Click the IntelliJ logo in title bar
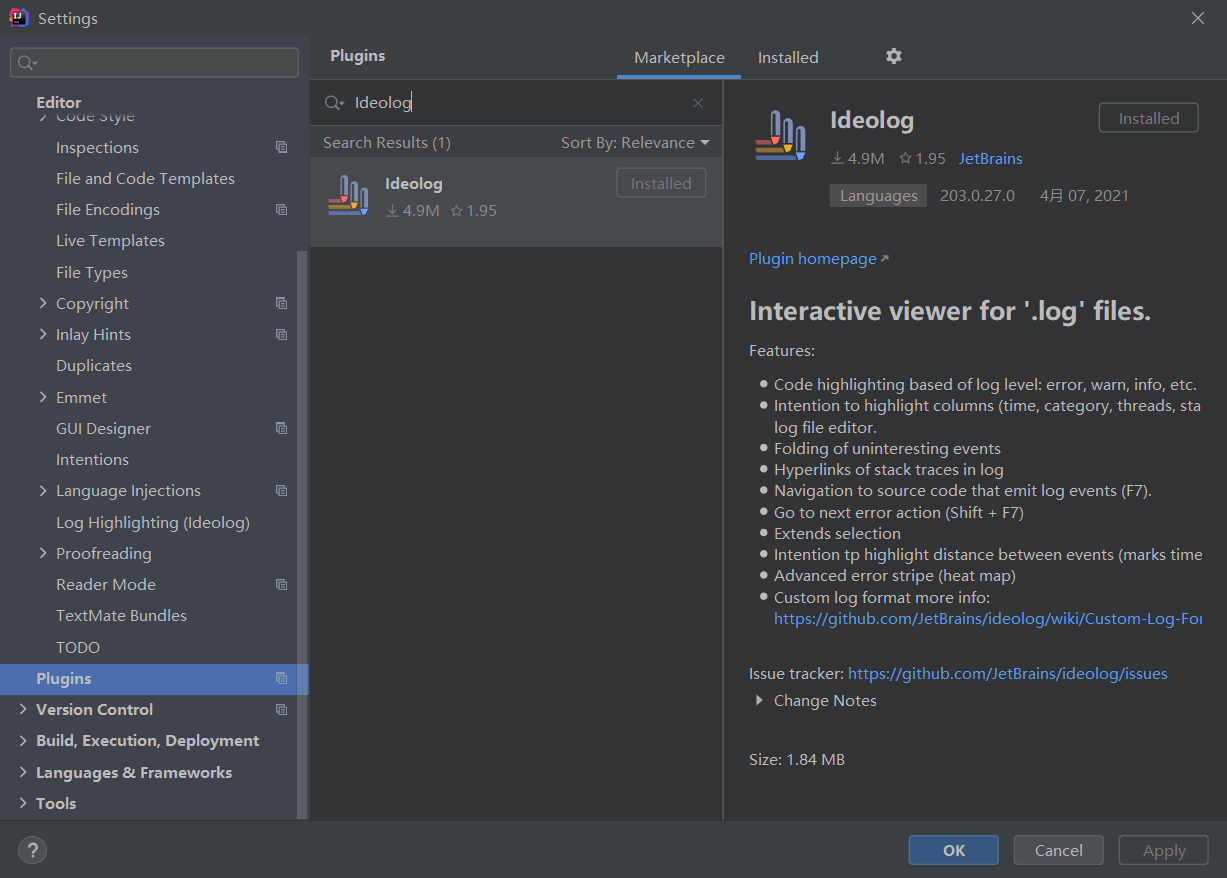1227x878 pixels. (19, 18)
